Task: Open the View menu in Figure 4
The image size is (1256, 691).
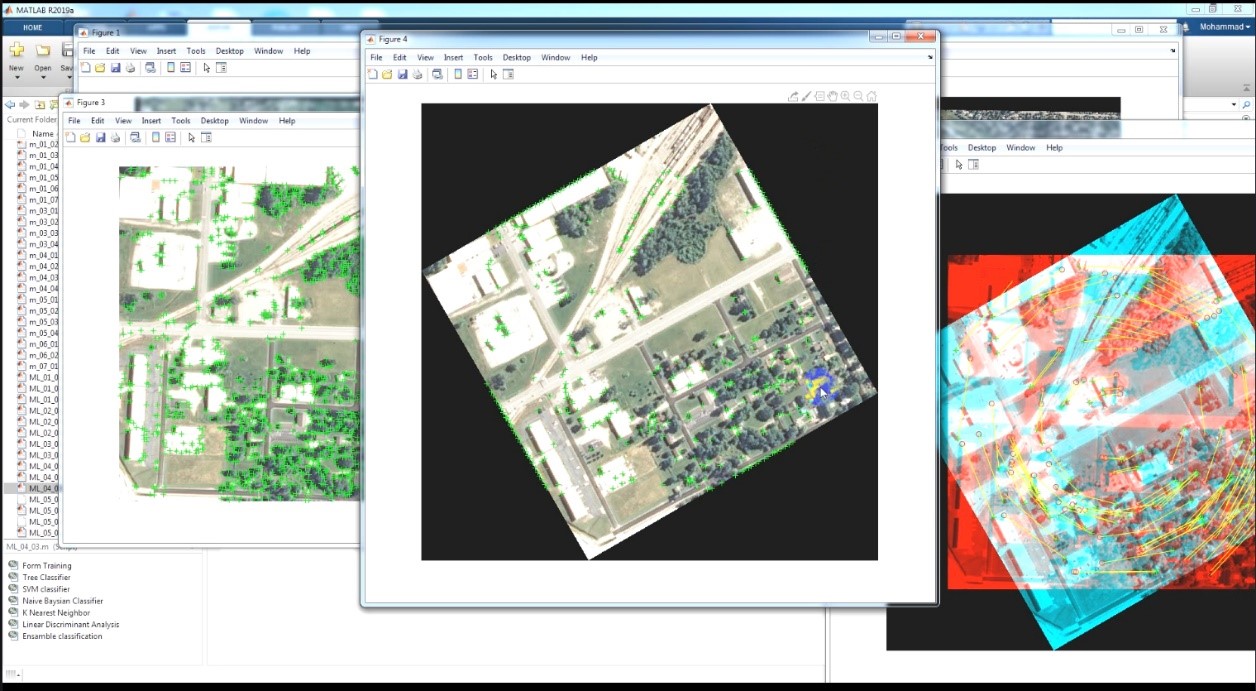Action: 425,57
